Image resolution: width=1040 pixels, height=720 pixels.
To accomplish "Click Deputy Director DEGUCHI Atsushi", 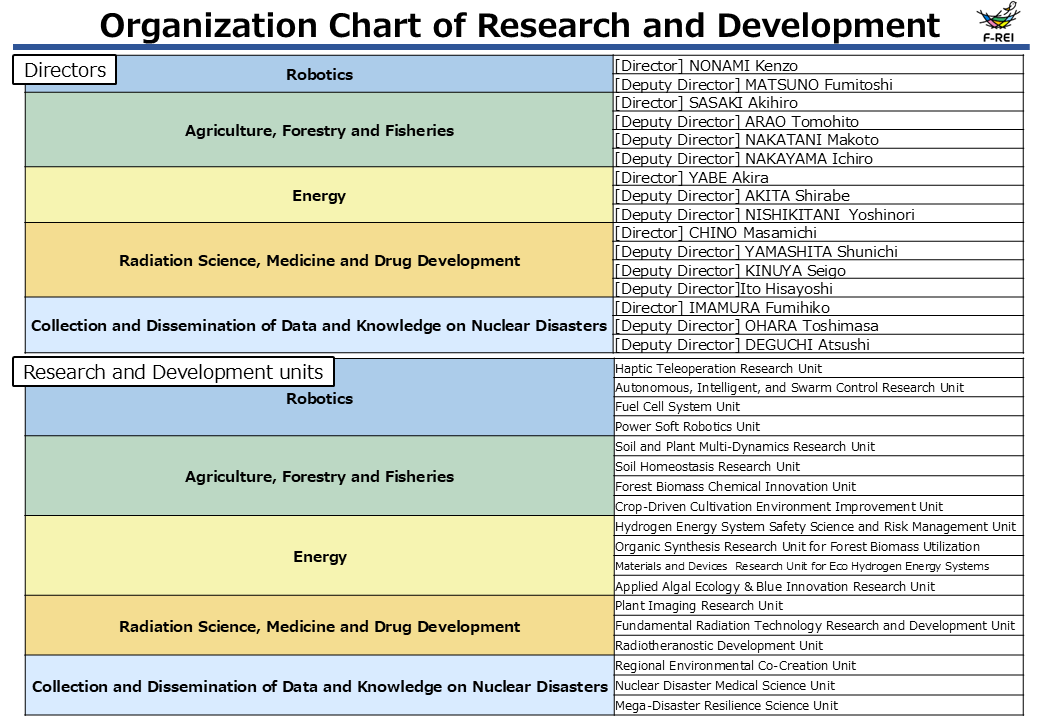I will [742, 345].
